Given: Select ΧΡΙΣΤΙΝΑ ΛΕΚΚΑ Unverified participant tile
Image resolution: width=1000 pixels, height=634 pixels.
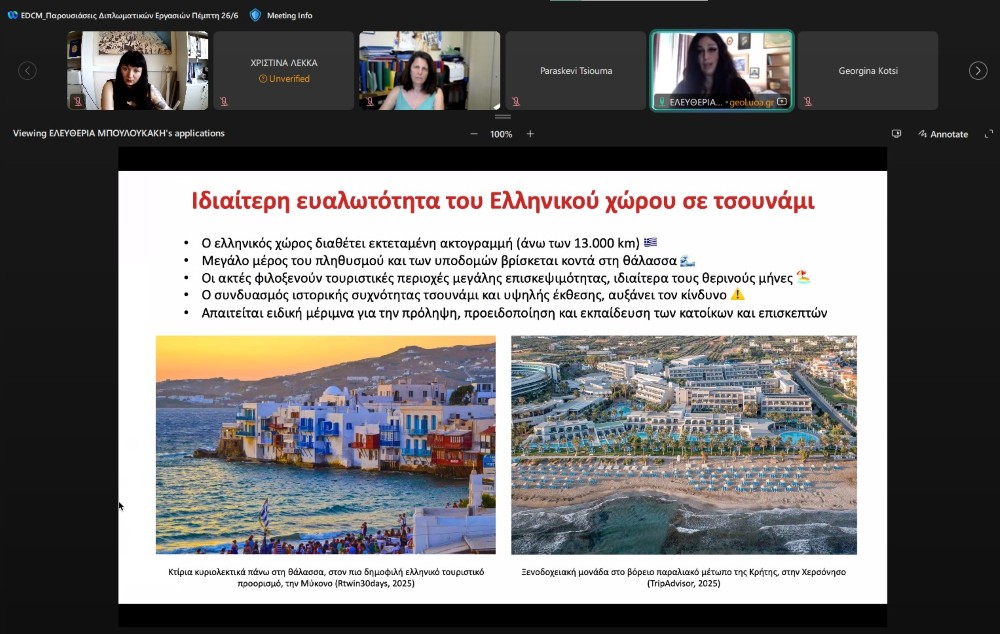Looking at the screenshot, I should [x=283, y=70].
